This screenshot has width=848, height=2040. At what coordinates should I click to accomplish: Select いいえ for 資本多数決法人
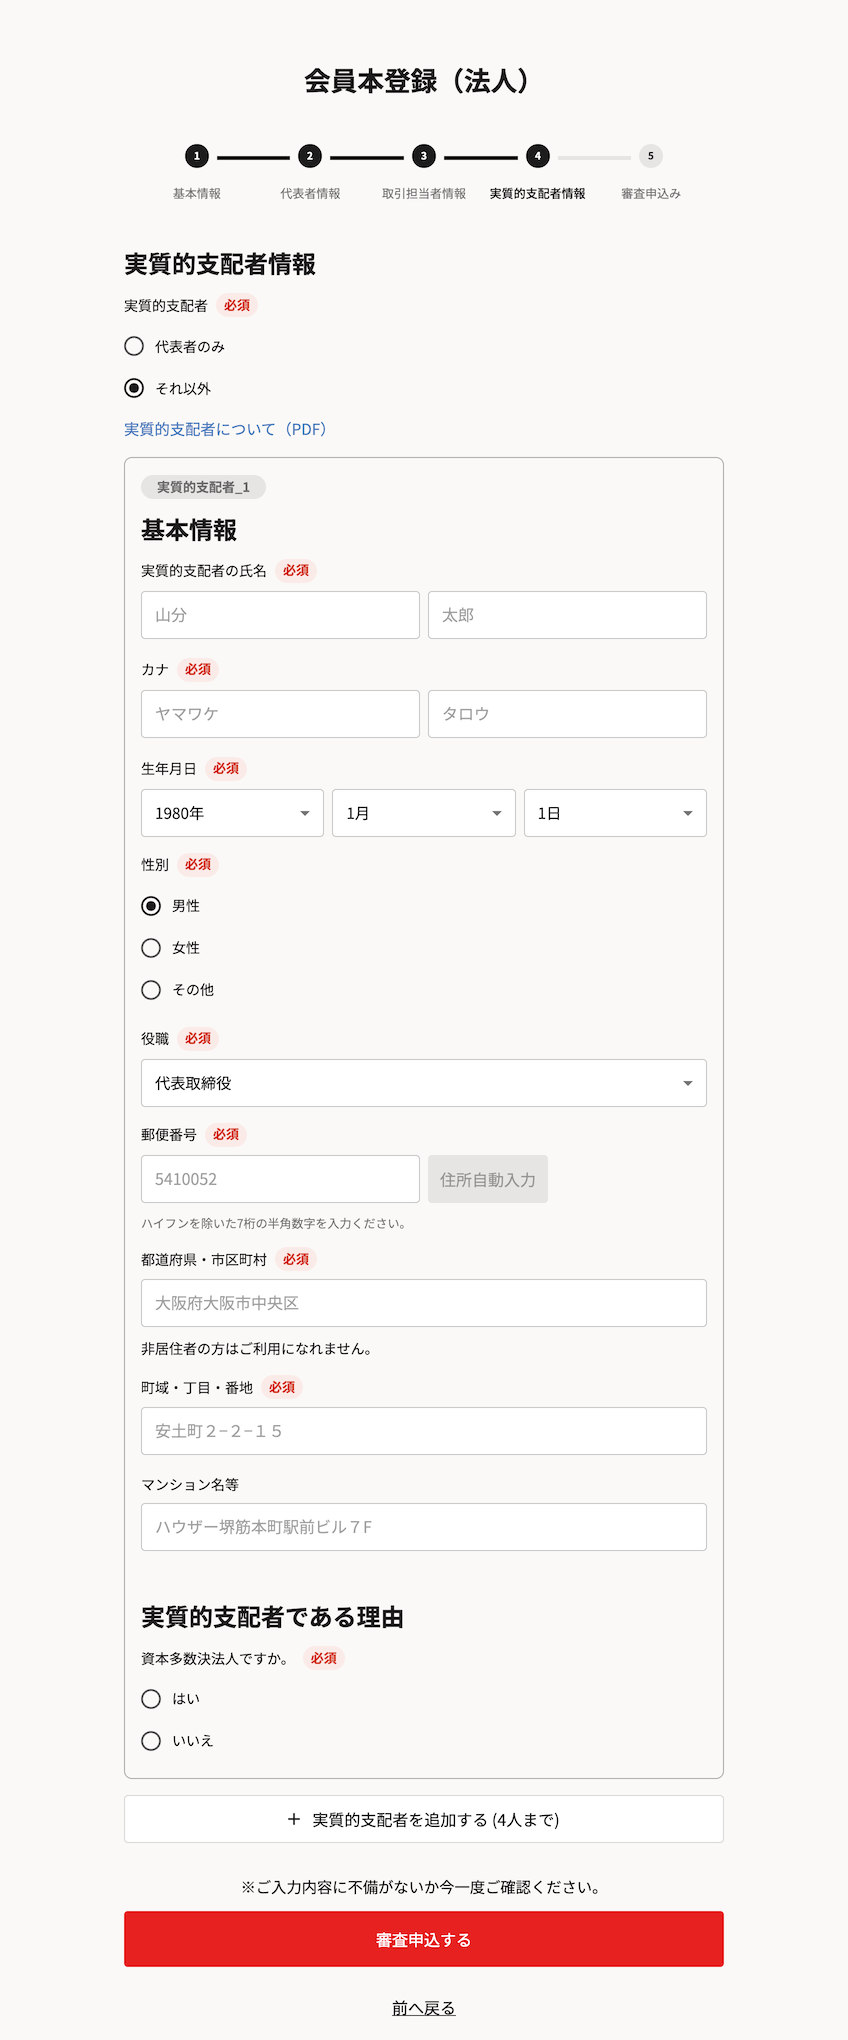click(151, 1741)
